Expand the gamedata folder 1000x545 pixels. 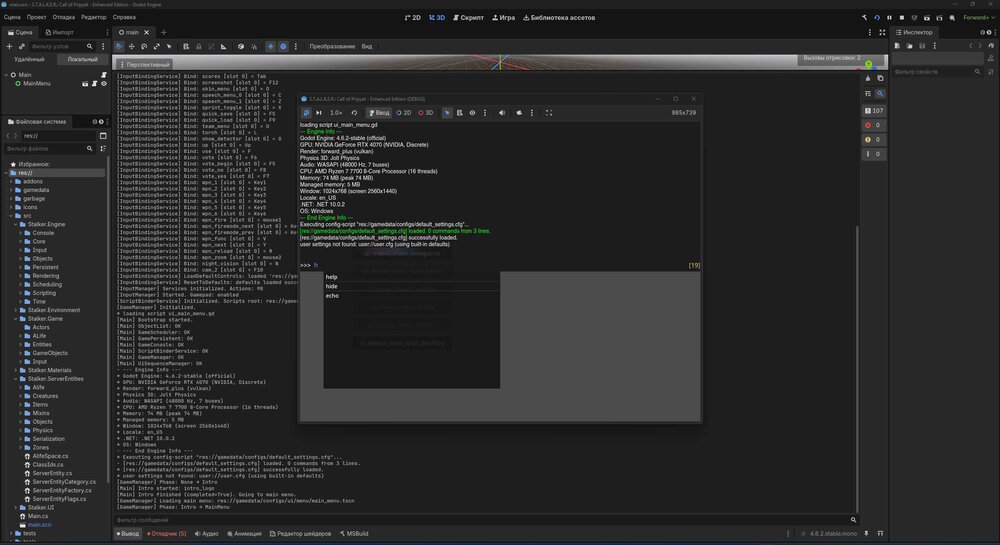pos(11,190)
